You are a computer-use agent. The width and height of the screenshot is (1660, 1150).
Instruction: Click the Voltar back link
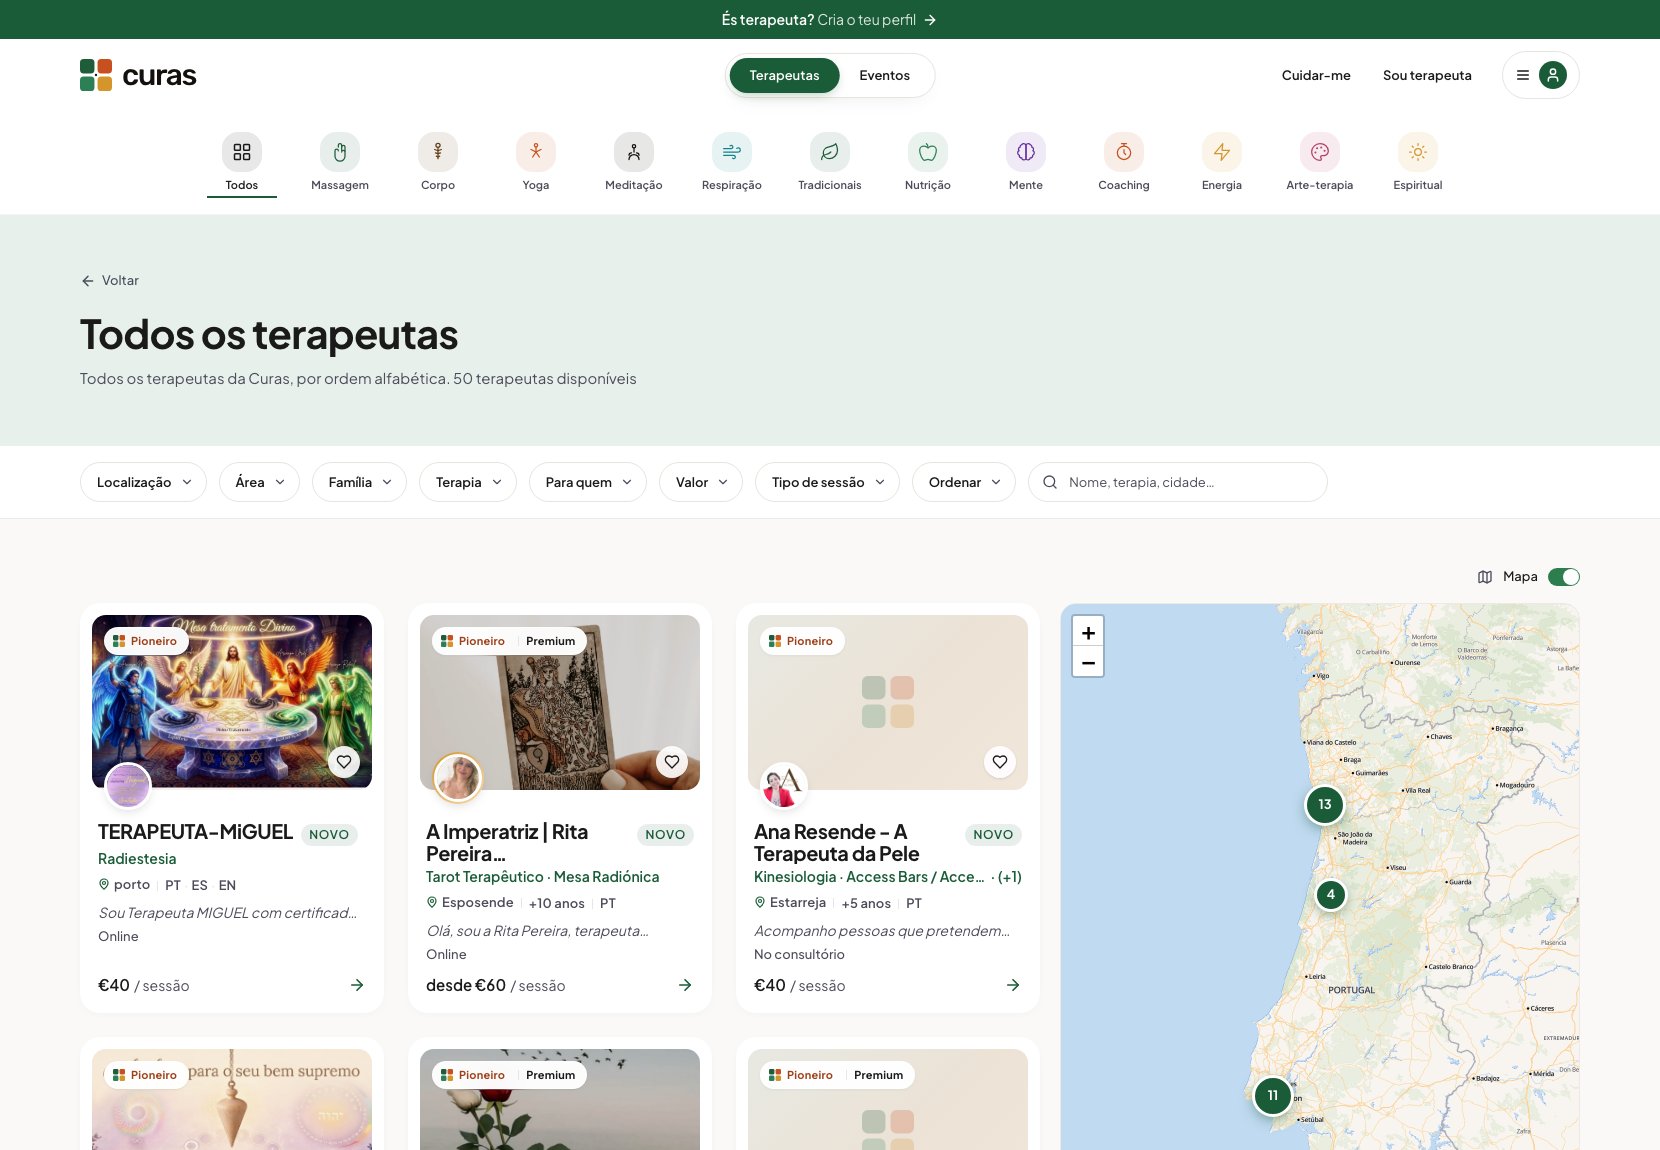pos(110,281)
